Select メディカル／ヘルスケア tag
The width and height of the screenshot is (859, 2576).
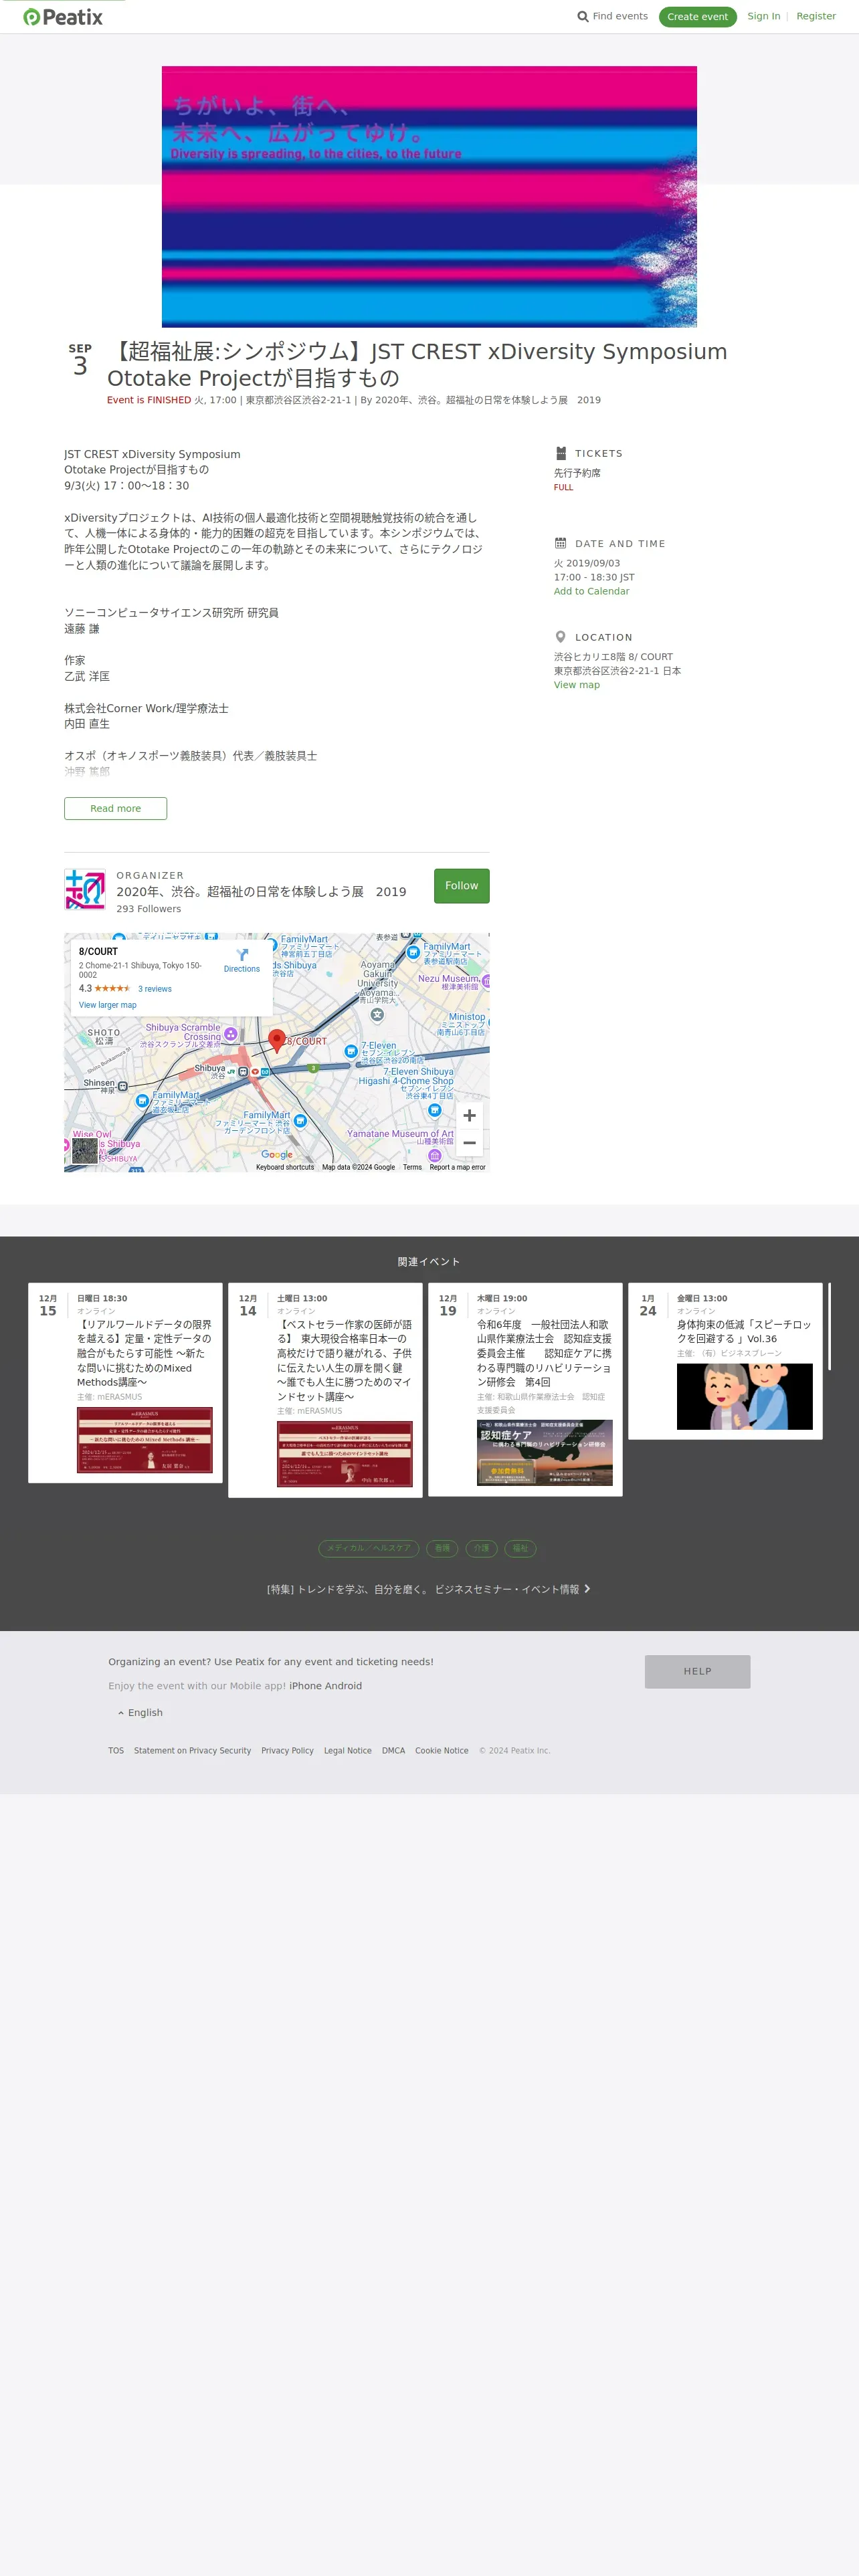(x=369, y=1548)
